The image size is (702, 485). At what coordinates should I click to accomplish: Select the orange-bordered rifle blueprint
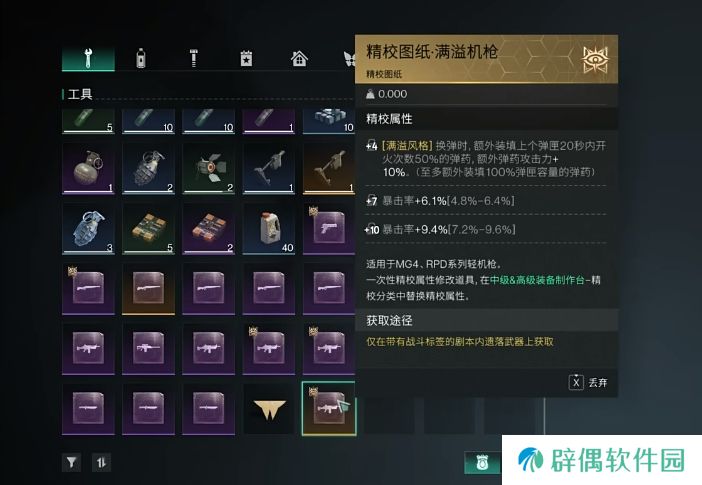pyautogui.click(x=148, y=289)
